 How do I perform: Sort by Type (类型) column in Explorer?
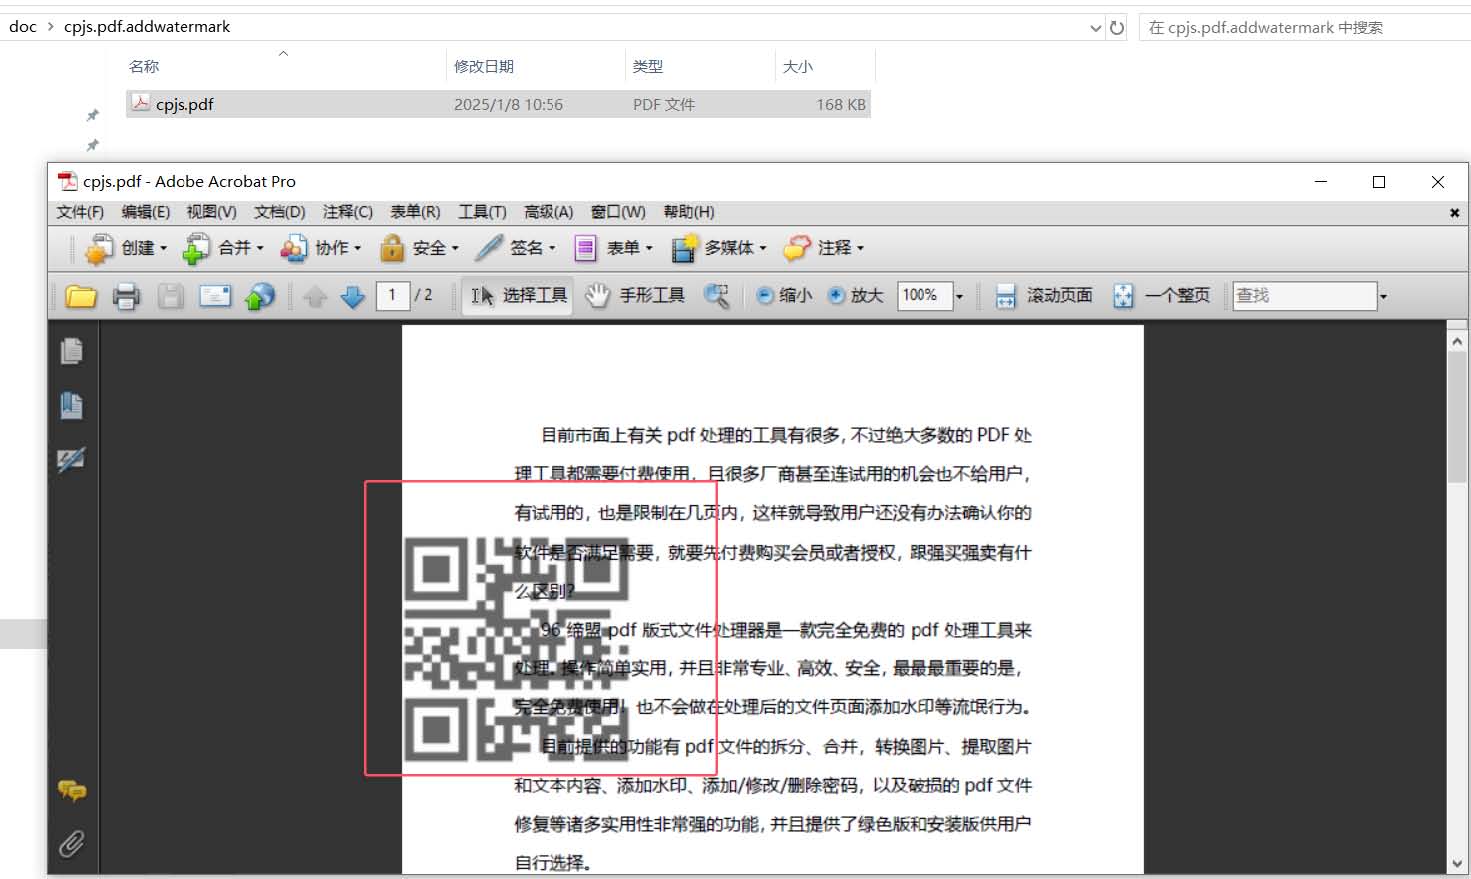point(648,66)
